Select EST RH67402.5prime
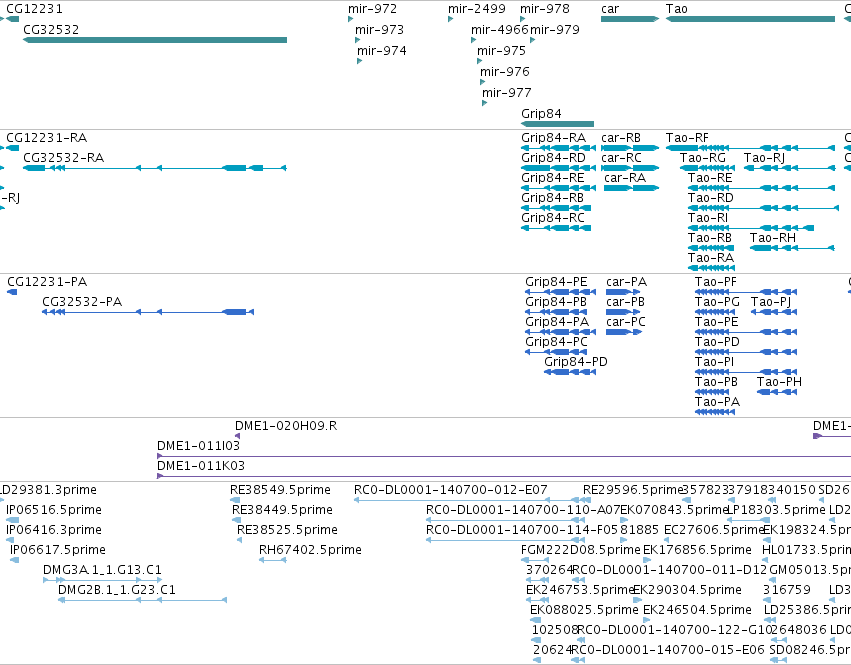The width and height of the screenshot is (851, 665). click(272, 560)
